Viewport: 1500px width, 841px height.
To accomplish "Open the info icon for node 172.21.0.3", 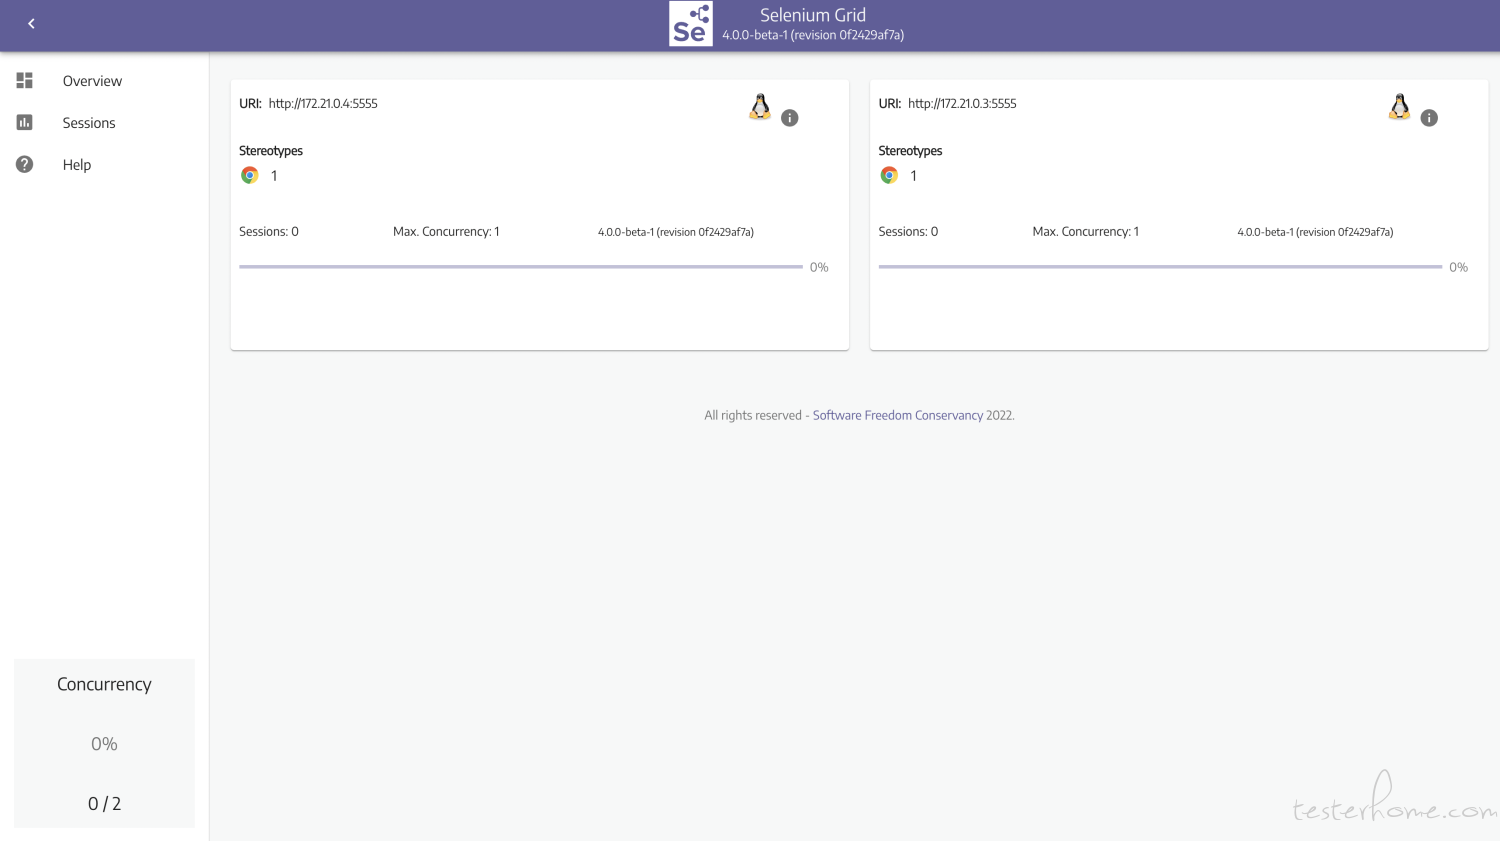I will point(1429,118).
